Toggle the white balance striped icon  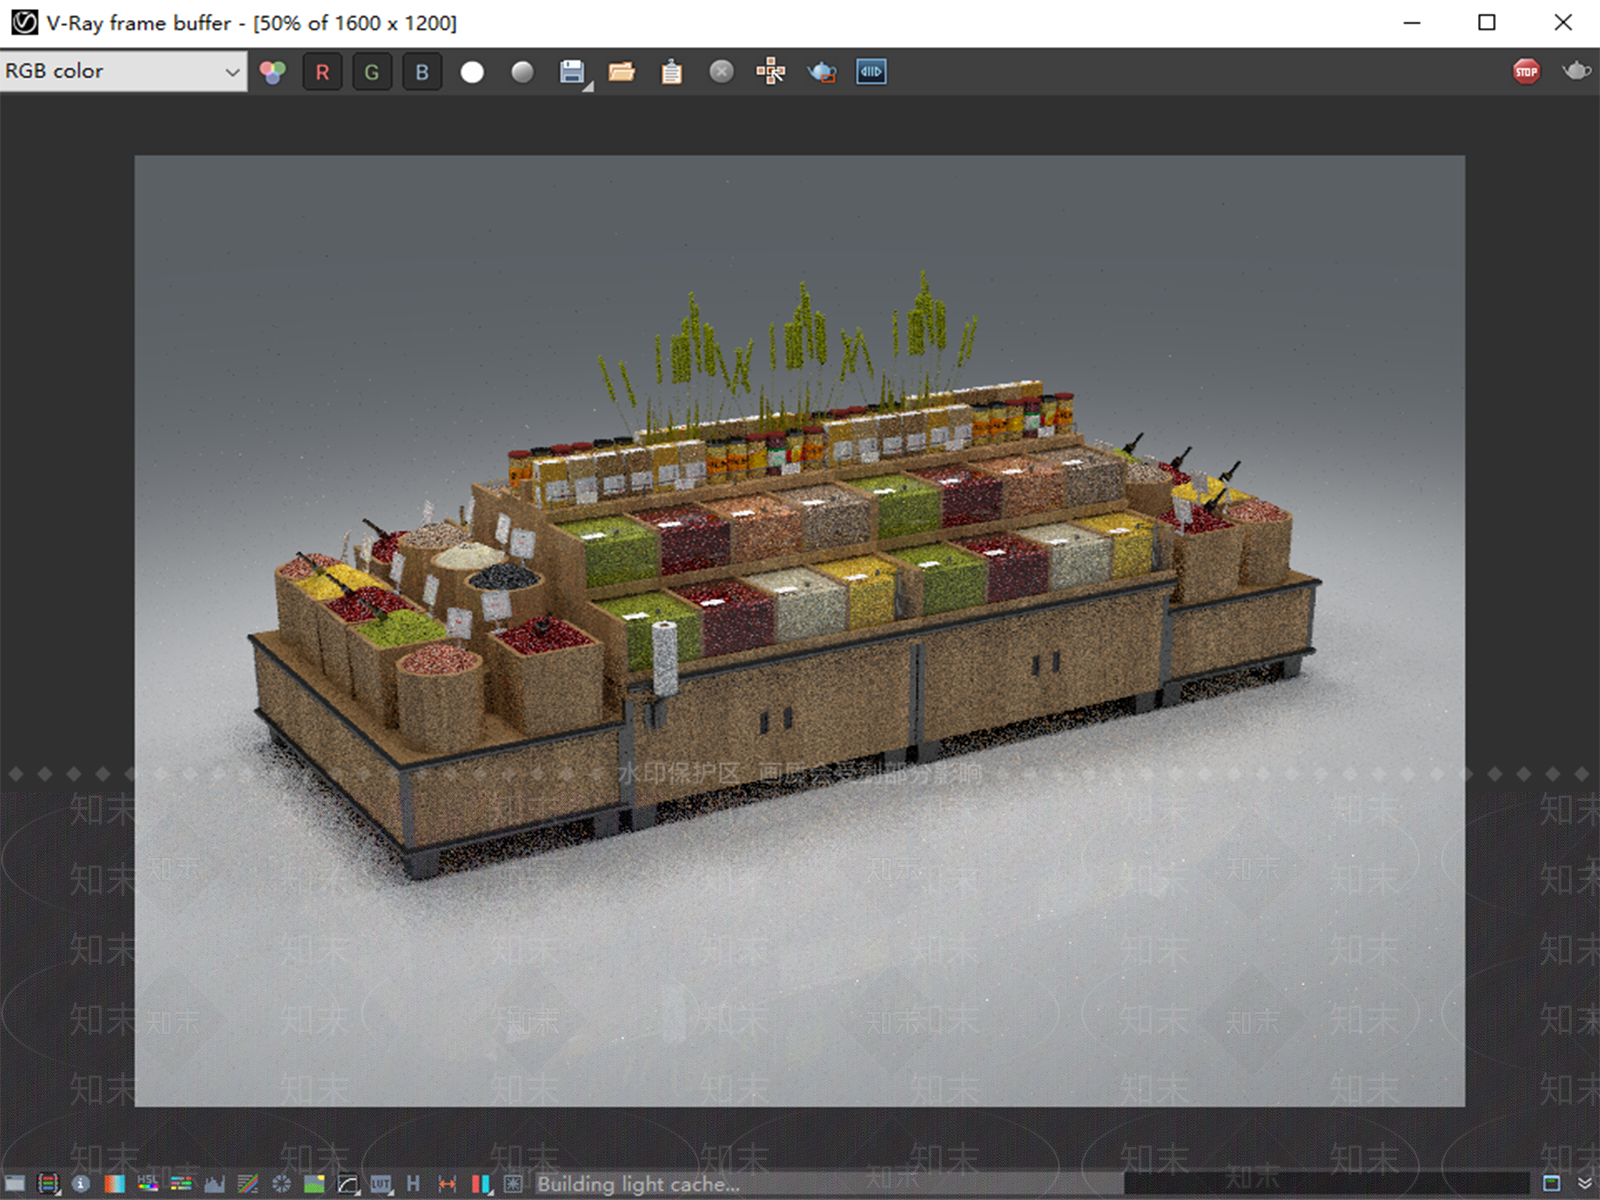click(x=248, y=1184)
